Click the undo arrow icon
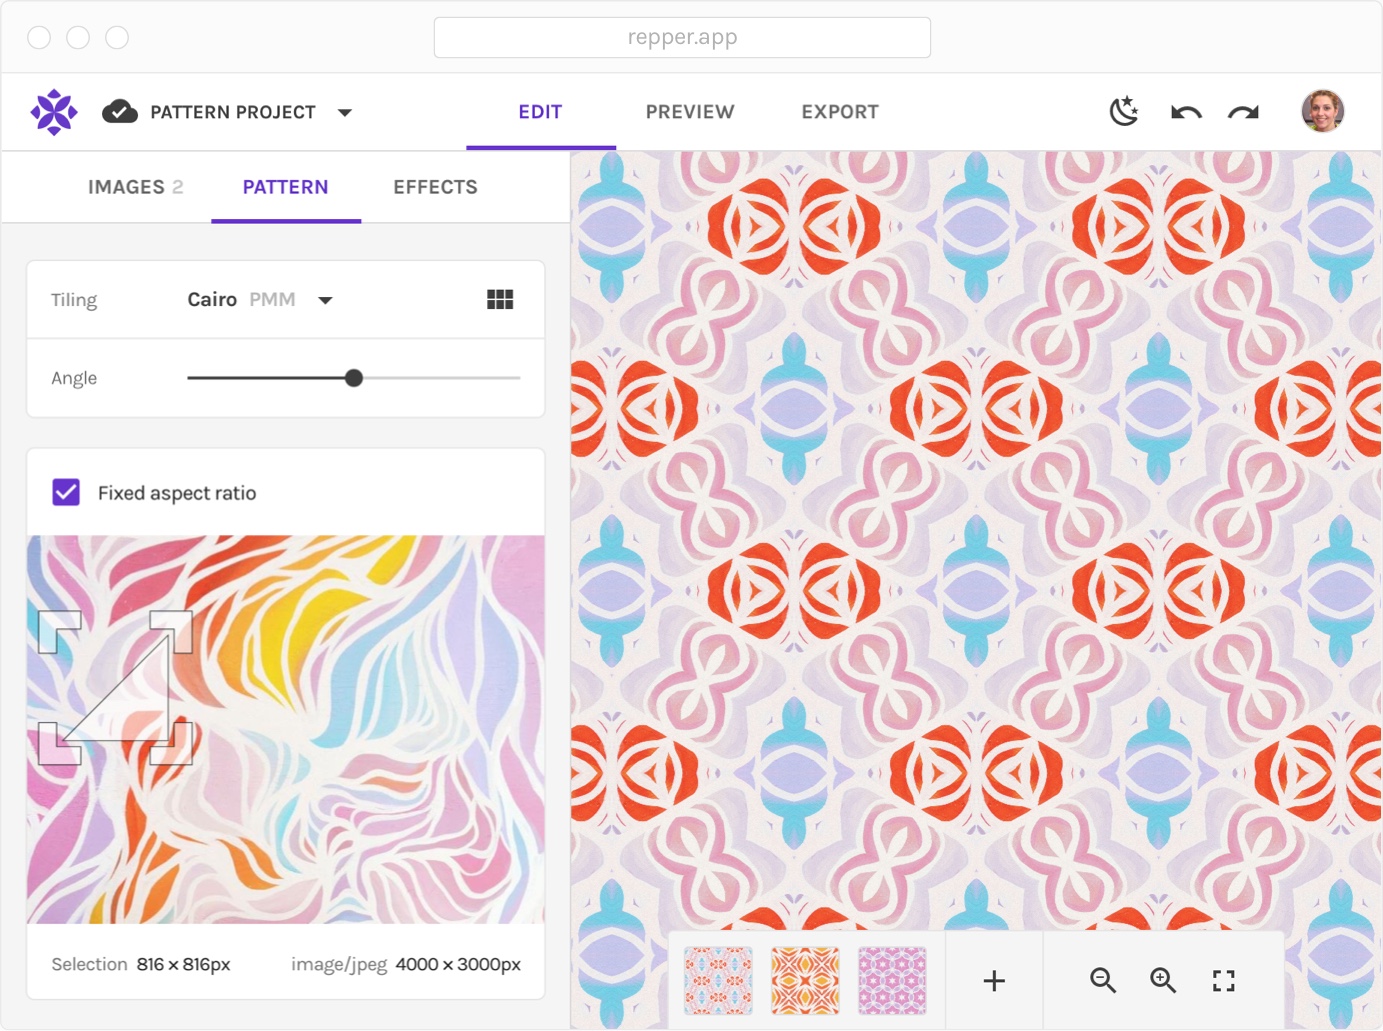Image resolution: width=1383 pixels, height=1031 pixels. point(1184,112)
